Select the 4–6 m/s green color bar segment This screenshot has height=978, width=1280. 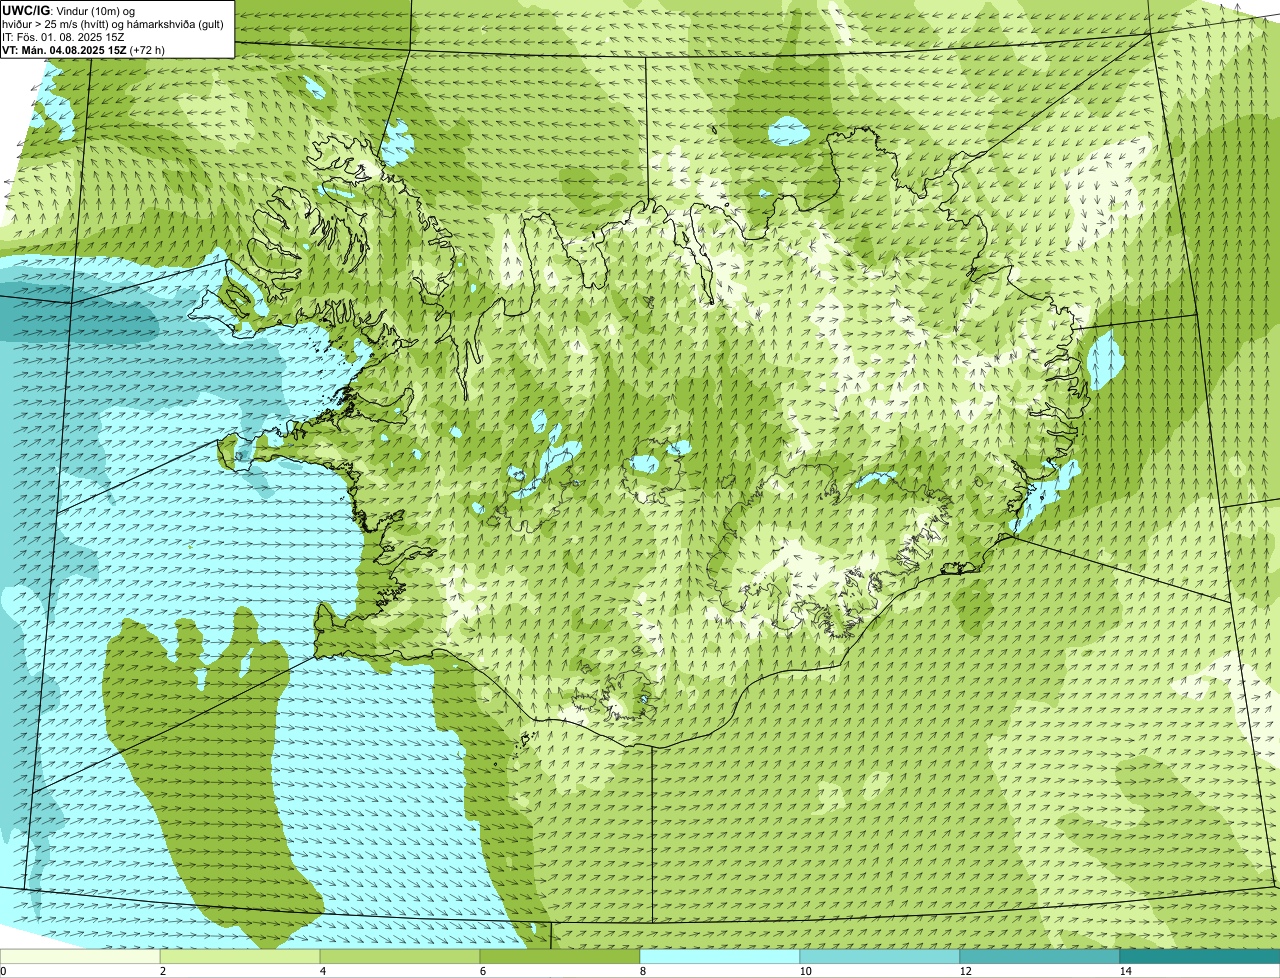(400, 956)
